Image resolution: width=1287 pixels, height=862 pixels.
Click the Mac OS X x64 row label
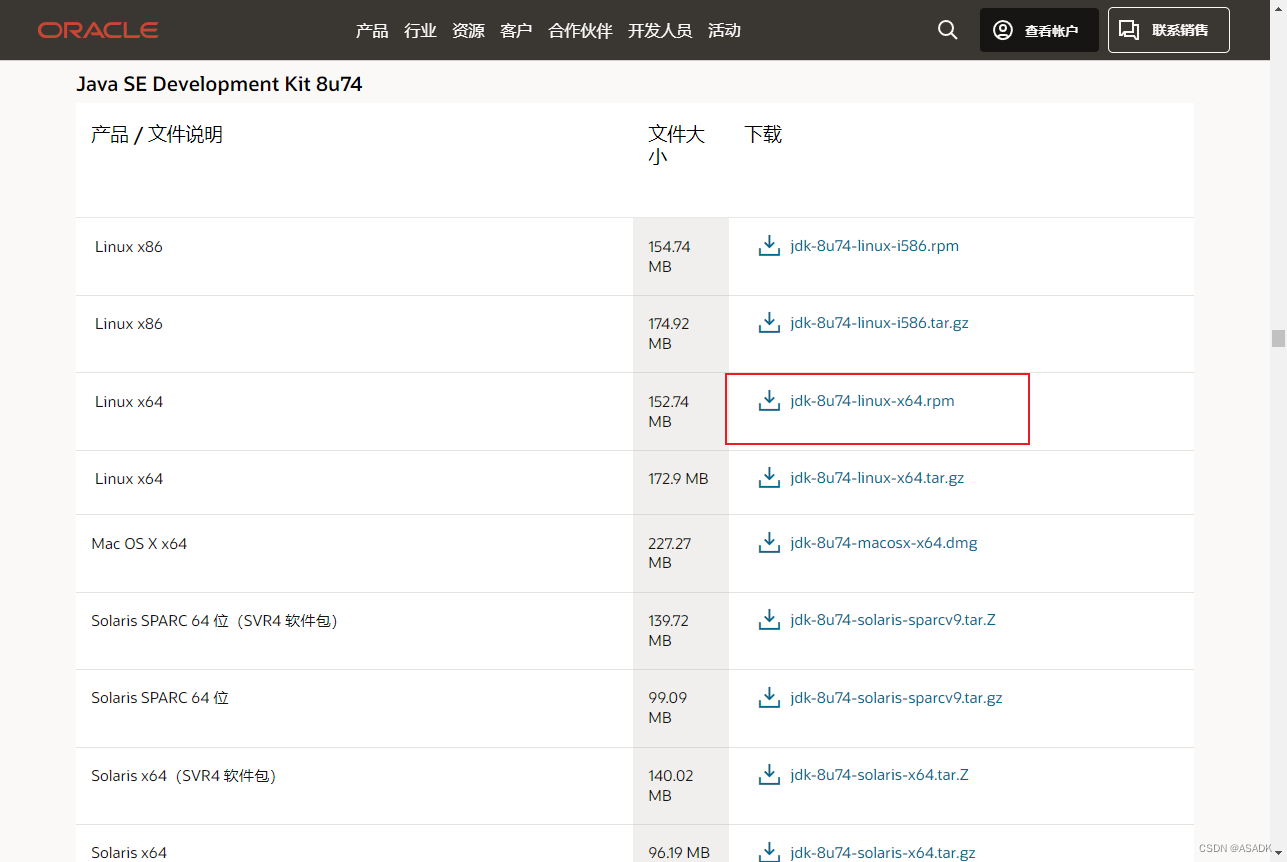(x=139, y=543)
